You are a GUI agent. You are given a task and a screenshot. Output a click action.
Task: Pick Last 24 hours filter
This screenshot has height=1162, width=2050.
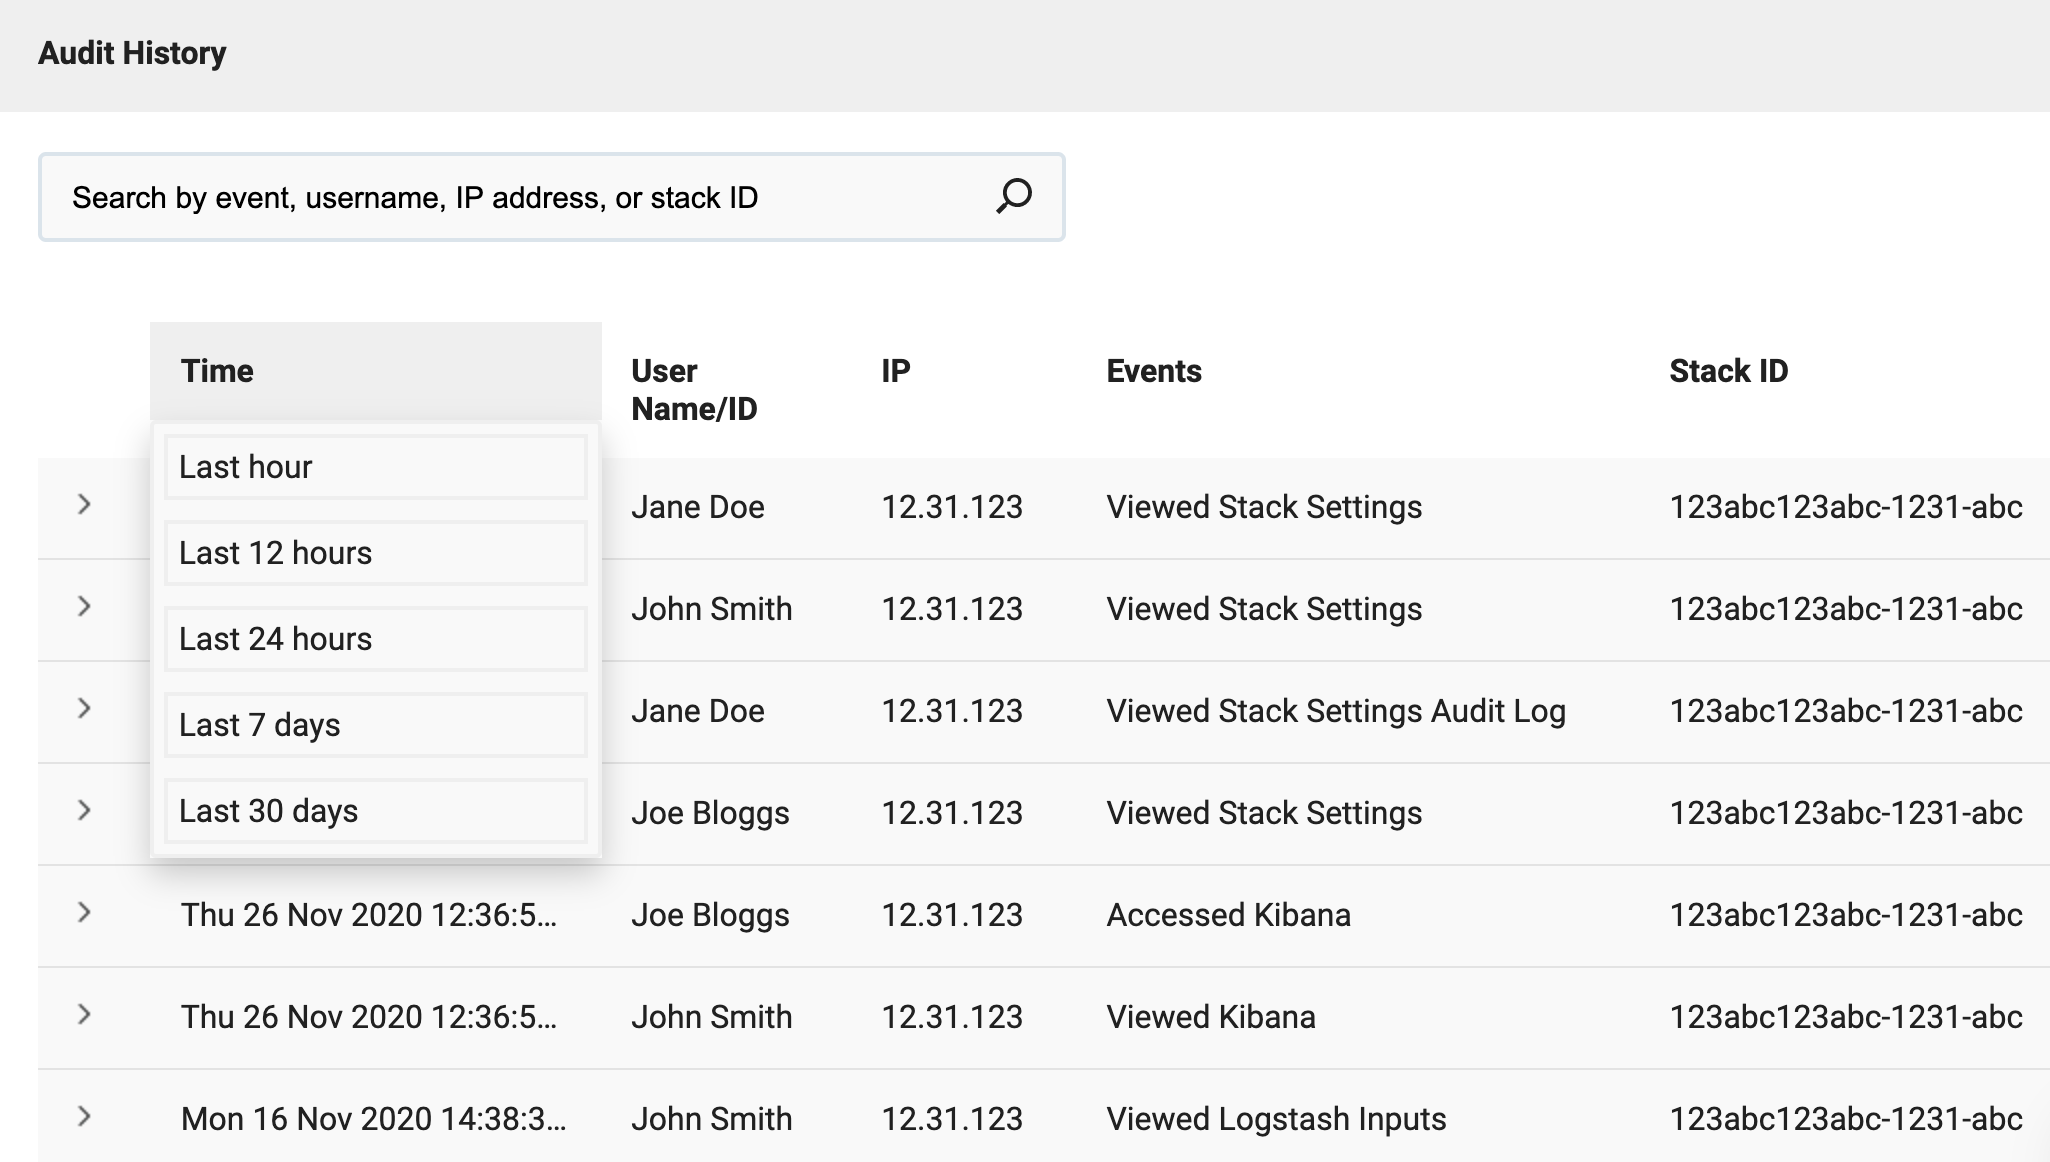pos(375,639)
